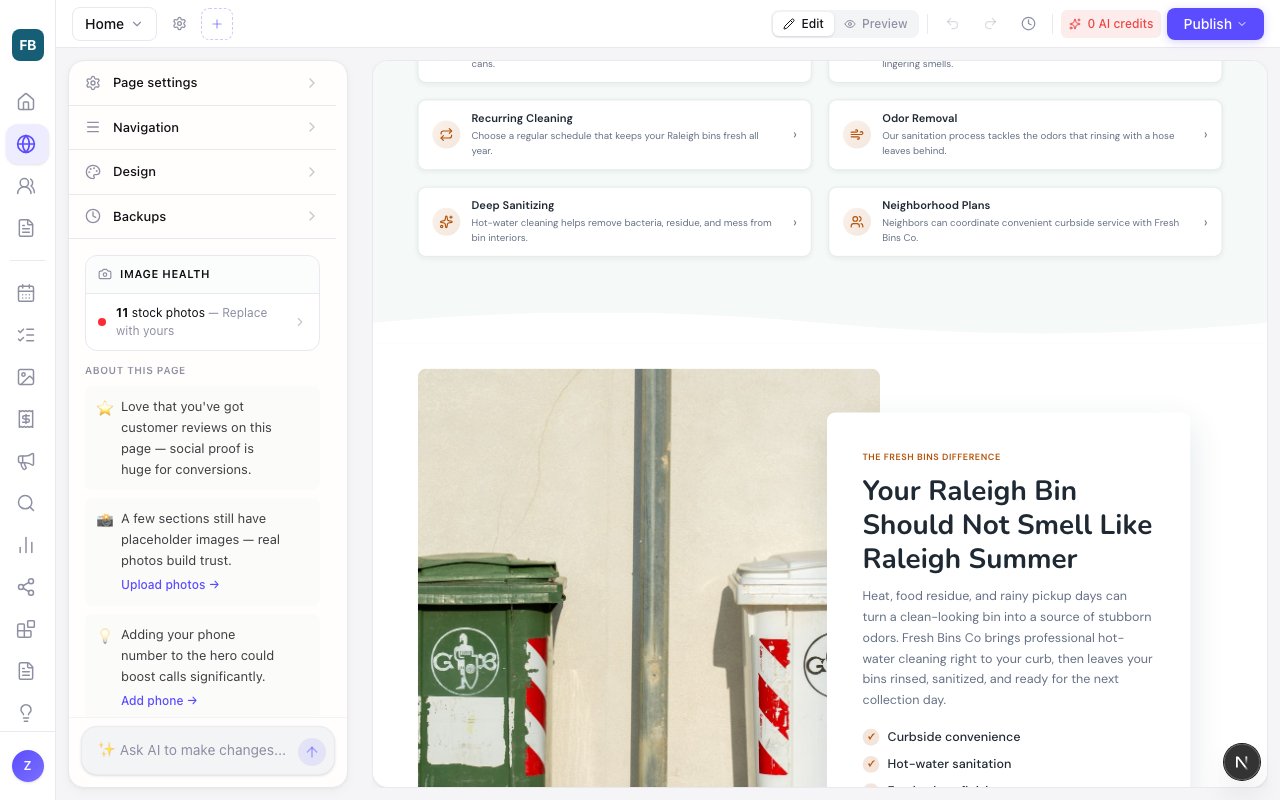Select the trash bins photo on canvas

[x=622, y=578]
